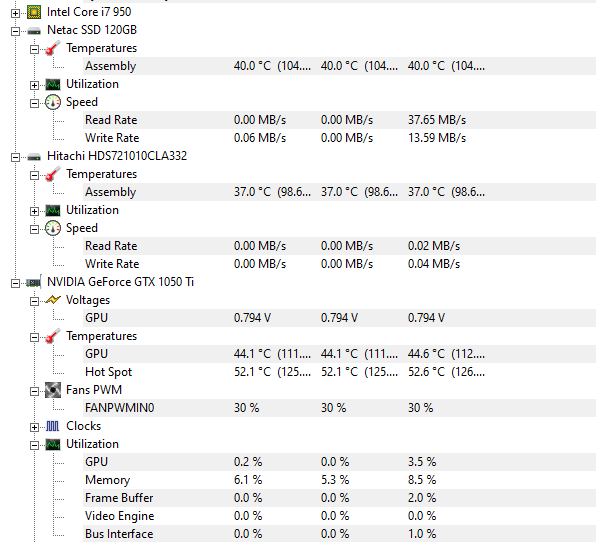
Task: Click the Clocks waveform icon
Action: point(53,426)
